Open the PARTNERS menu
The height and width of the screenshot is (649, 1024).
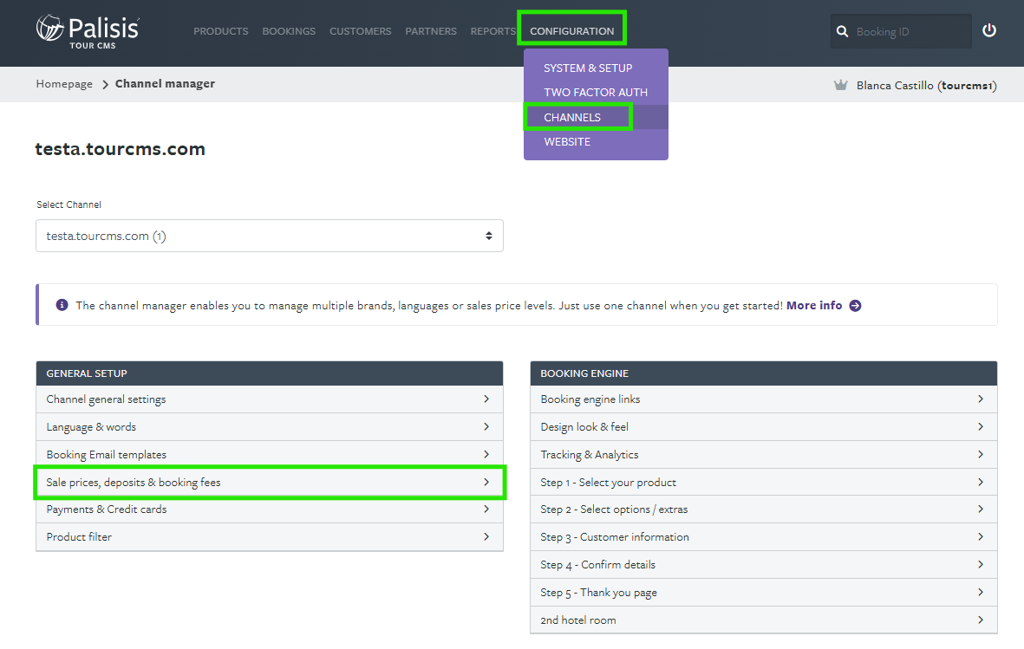[x=431, y=31]
